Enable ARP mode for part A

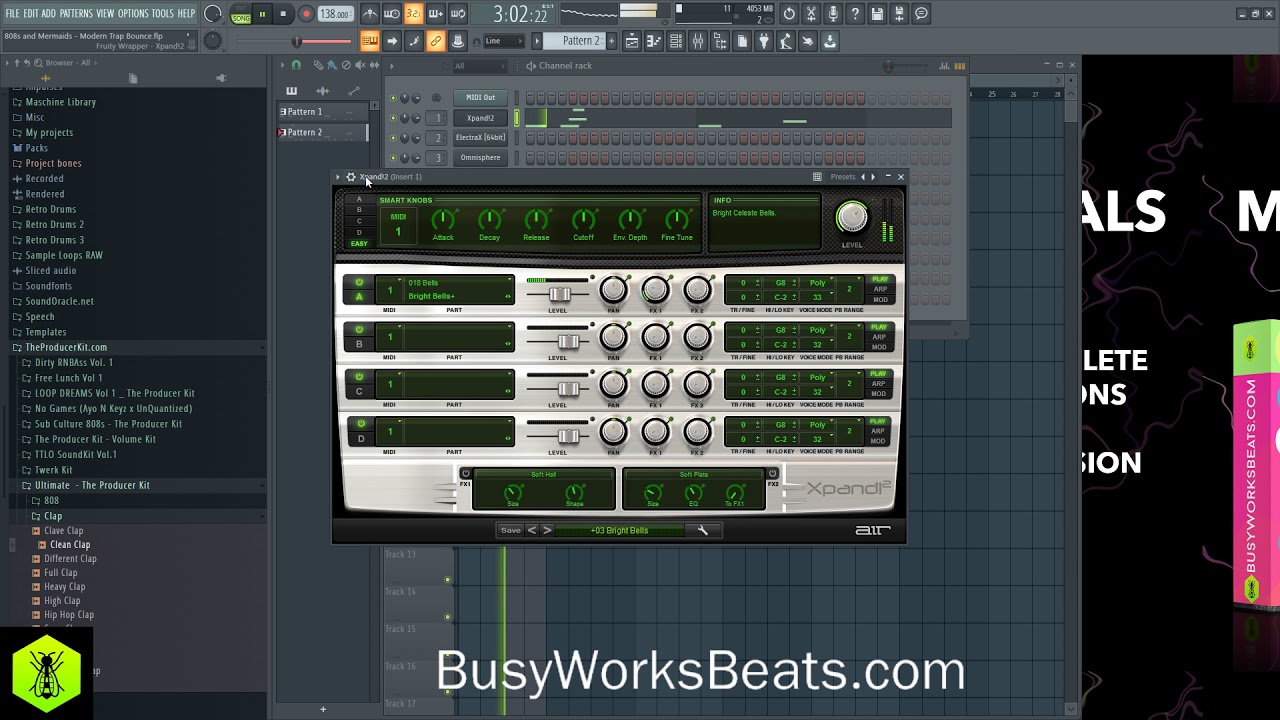(x=880, y=289)
